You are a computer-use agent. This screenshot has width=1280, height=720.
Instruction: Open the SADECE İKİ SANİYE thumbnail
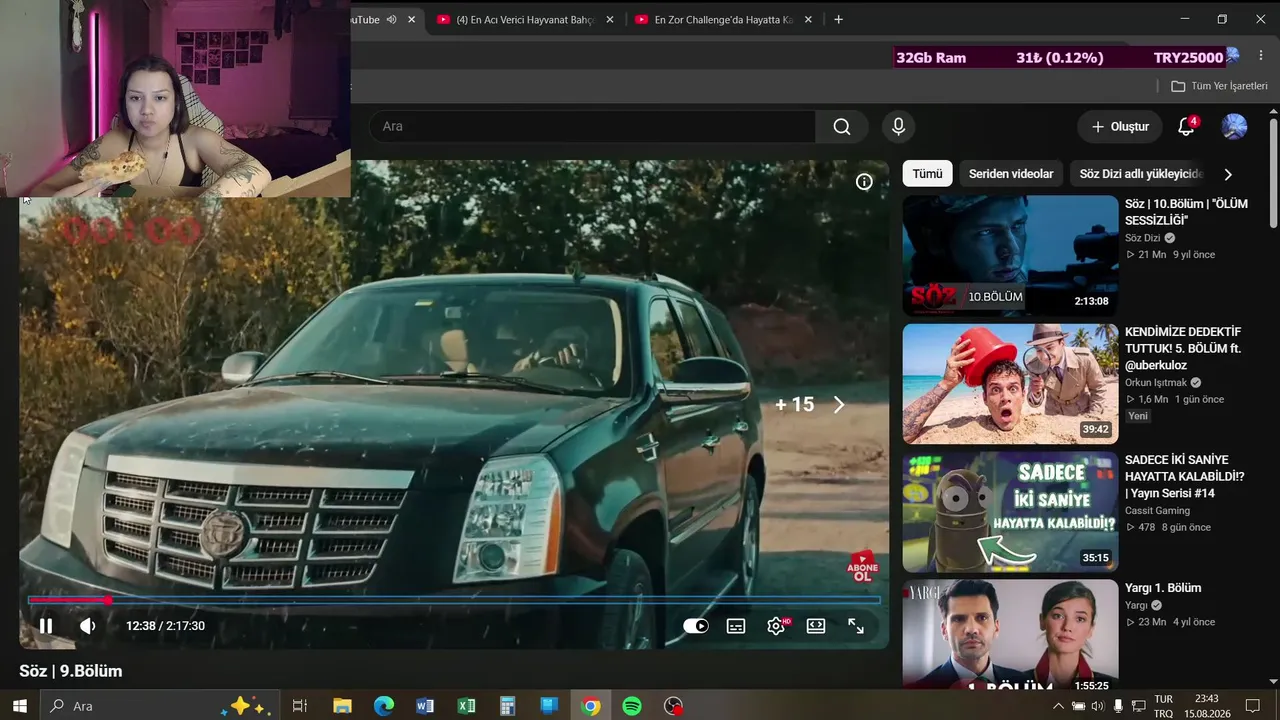1010,511
